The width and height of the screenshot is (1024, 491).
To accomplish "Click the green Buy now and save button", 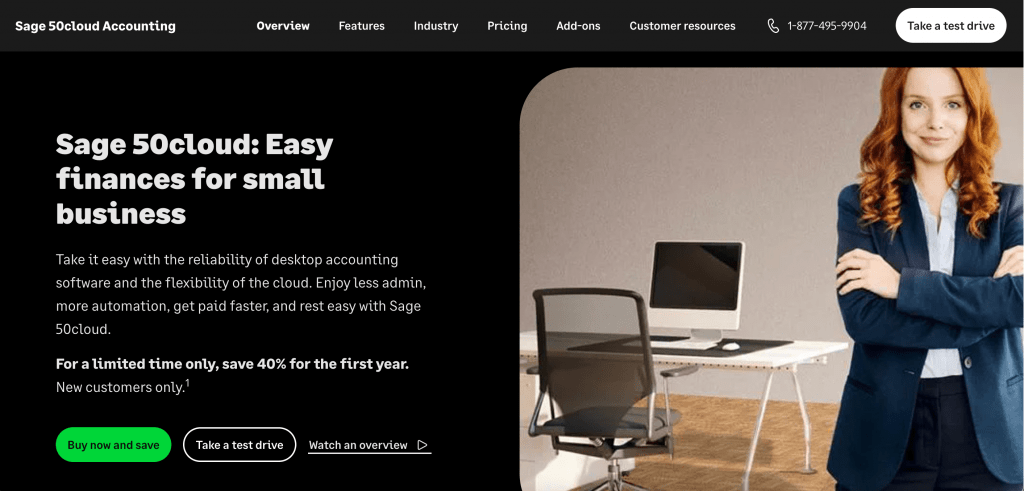I will (114, 445).
